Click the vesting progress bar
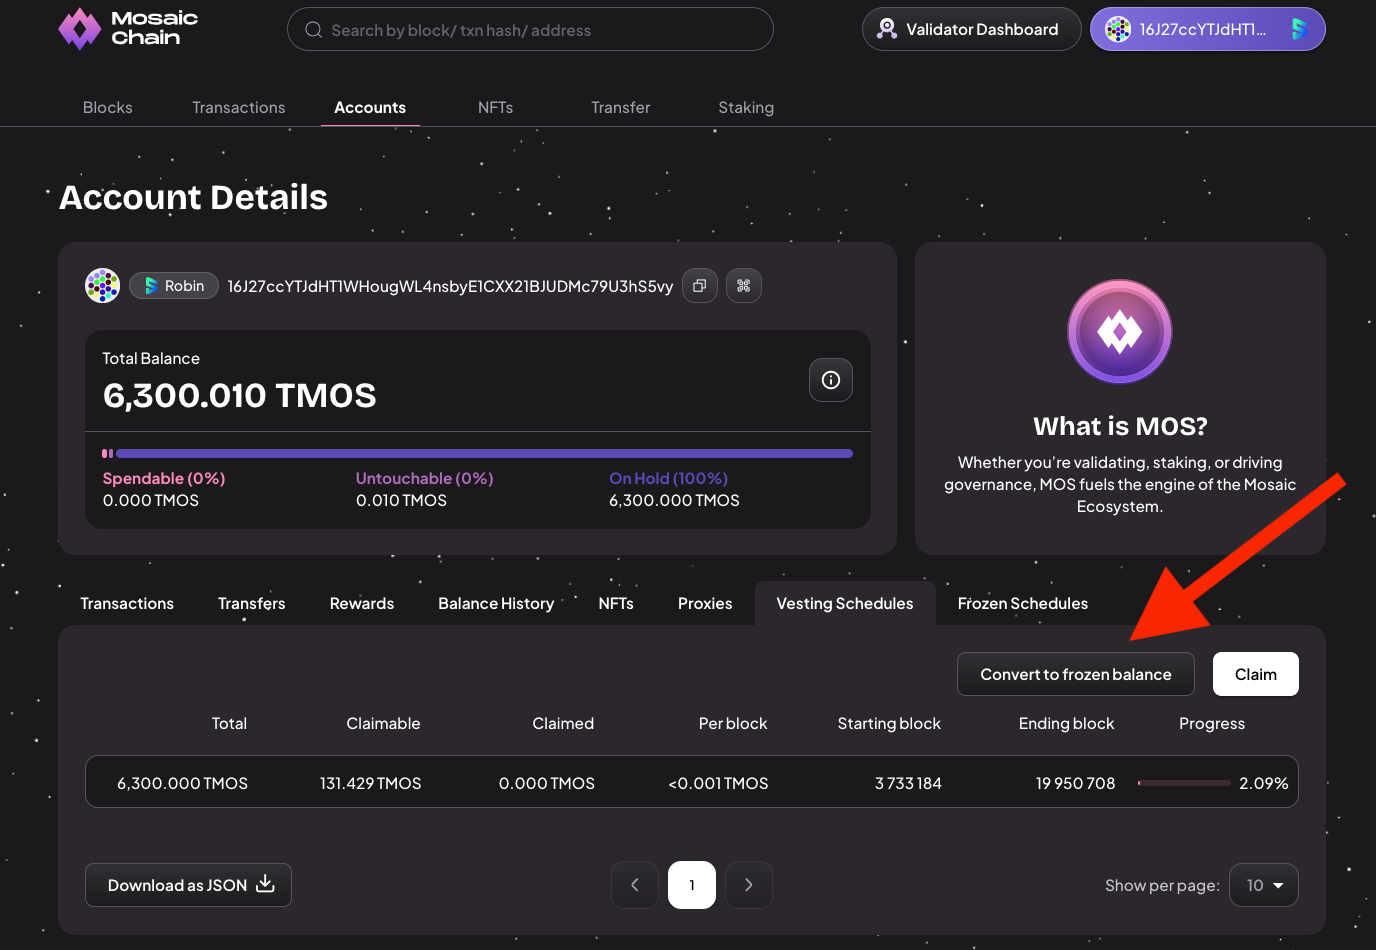Image resolution: width=1376 pixels, height=950 pixels. tap(1184, 783)
